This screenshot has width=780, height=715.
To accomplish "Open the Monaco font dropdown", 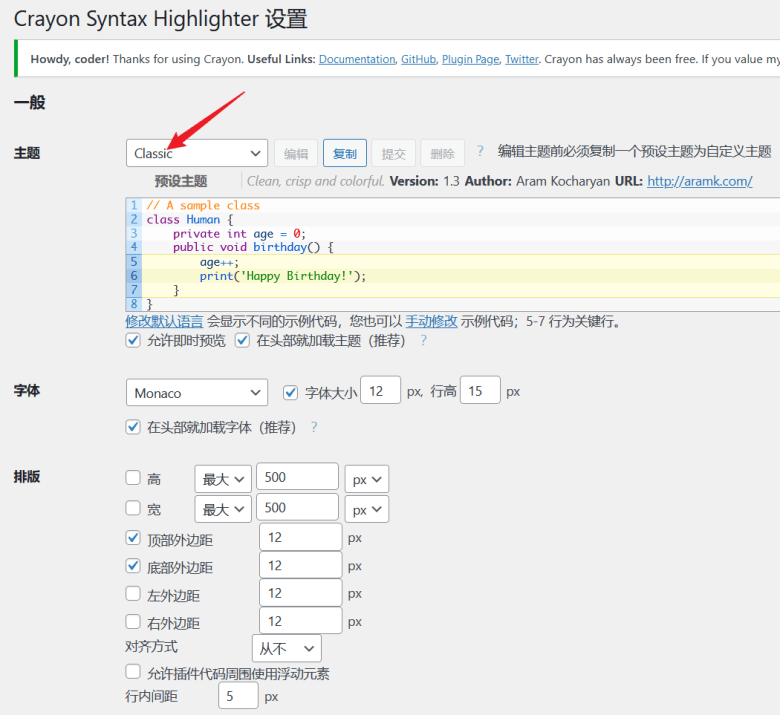I will coord(196,393).
